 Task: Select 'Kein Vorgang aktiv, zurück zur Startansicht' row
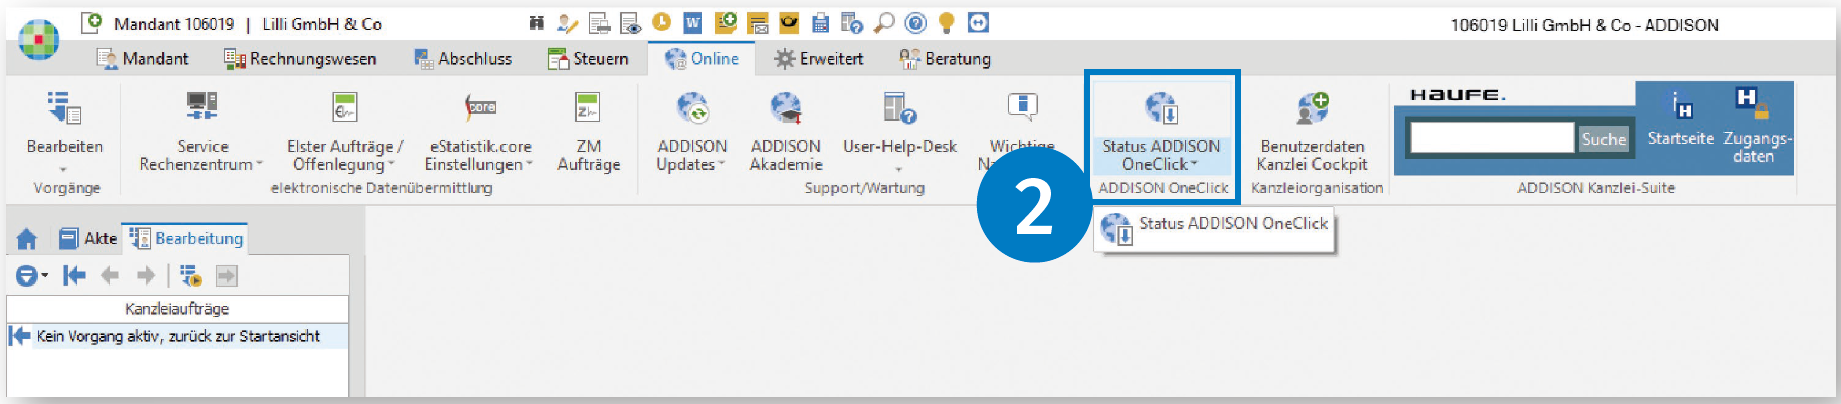point(178,336)
